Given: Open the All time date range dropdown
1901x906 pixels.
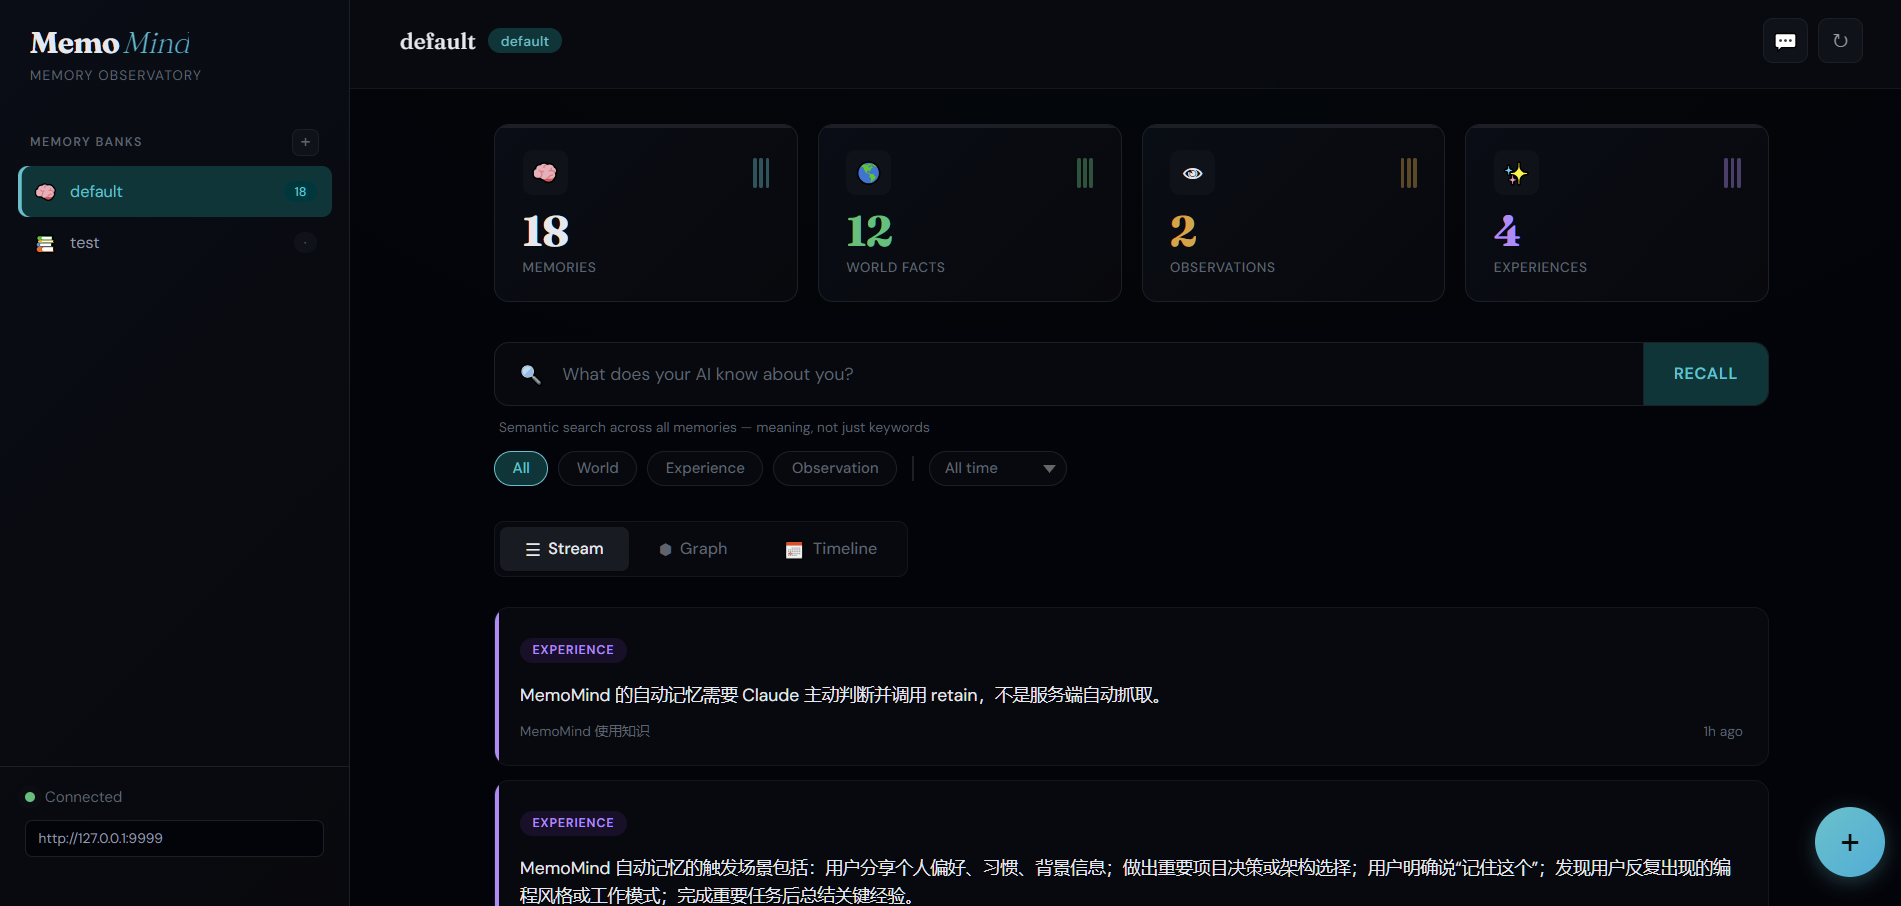Looking at the screenshot, I should 997,468.
